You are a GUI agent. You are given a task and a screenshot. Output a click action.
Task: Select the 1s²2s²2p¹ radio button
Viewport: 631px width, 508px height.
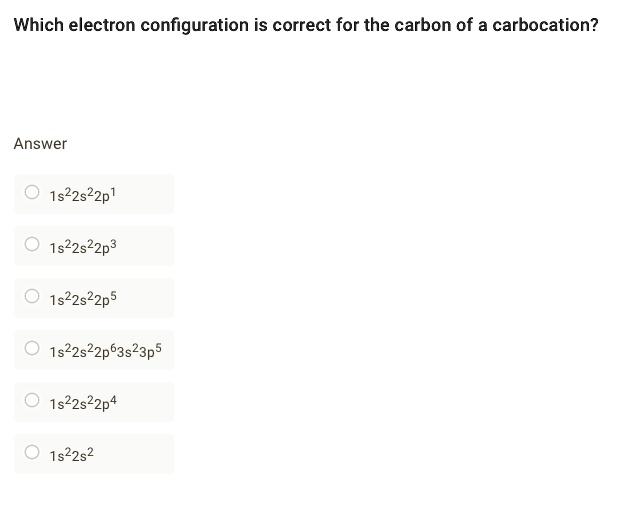pos(32,193)
